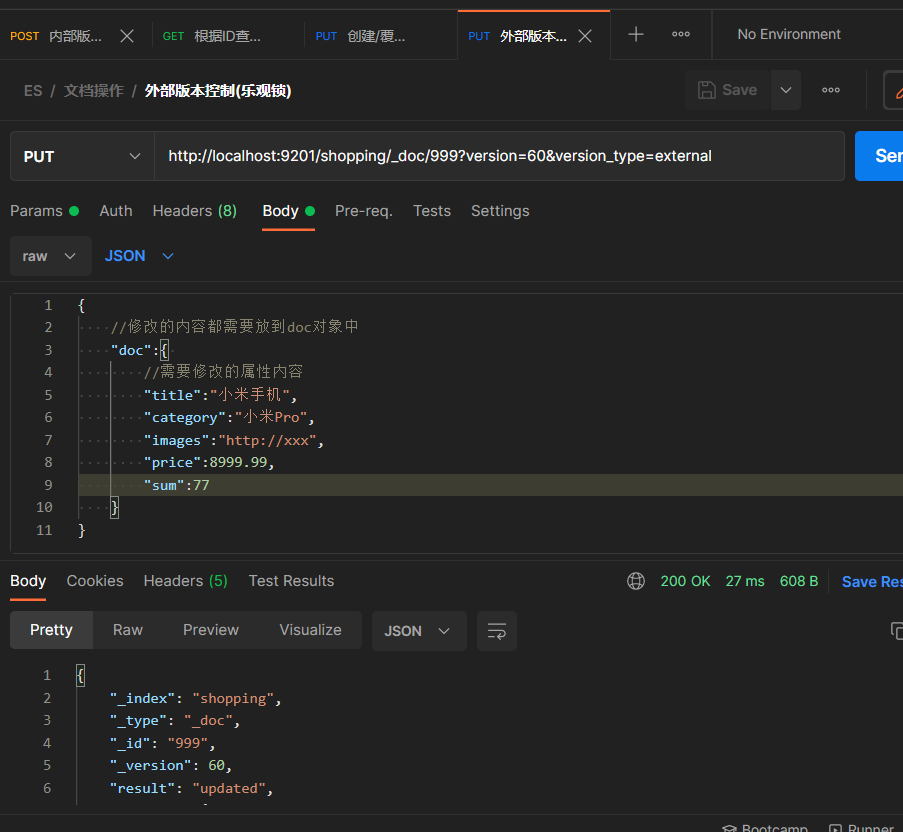This screenshot has width=903, height=832.
Task: Click the 608 B response size
Action: pos(799,581)
